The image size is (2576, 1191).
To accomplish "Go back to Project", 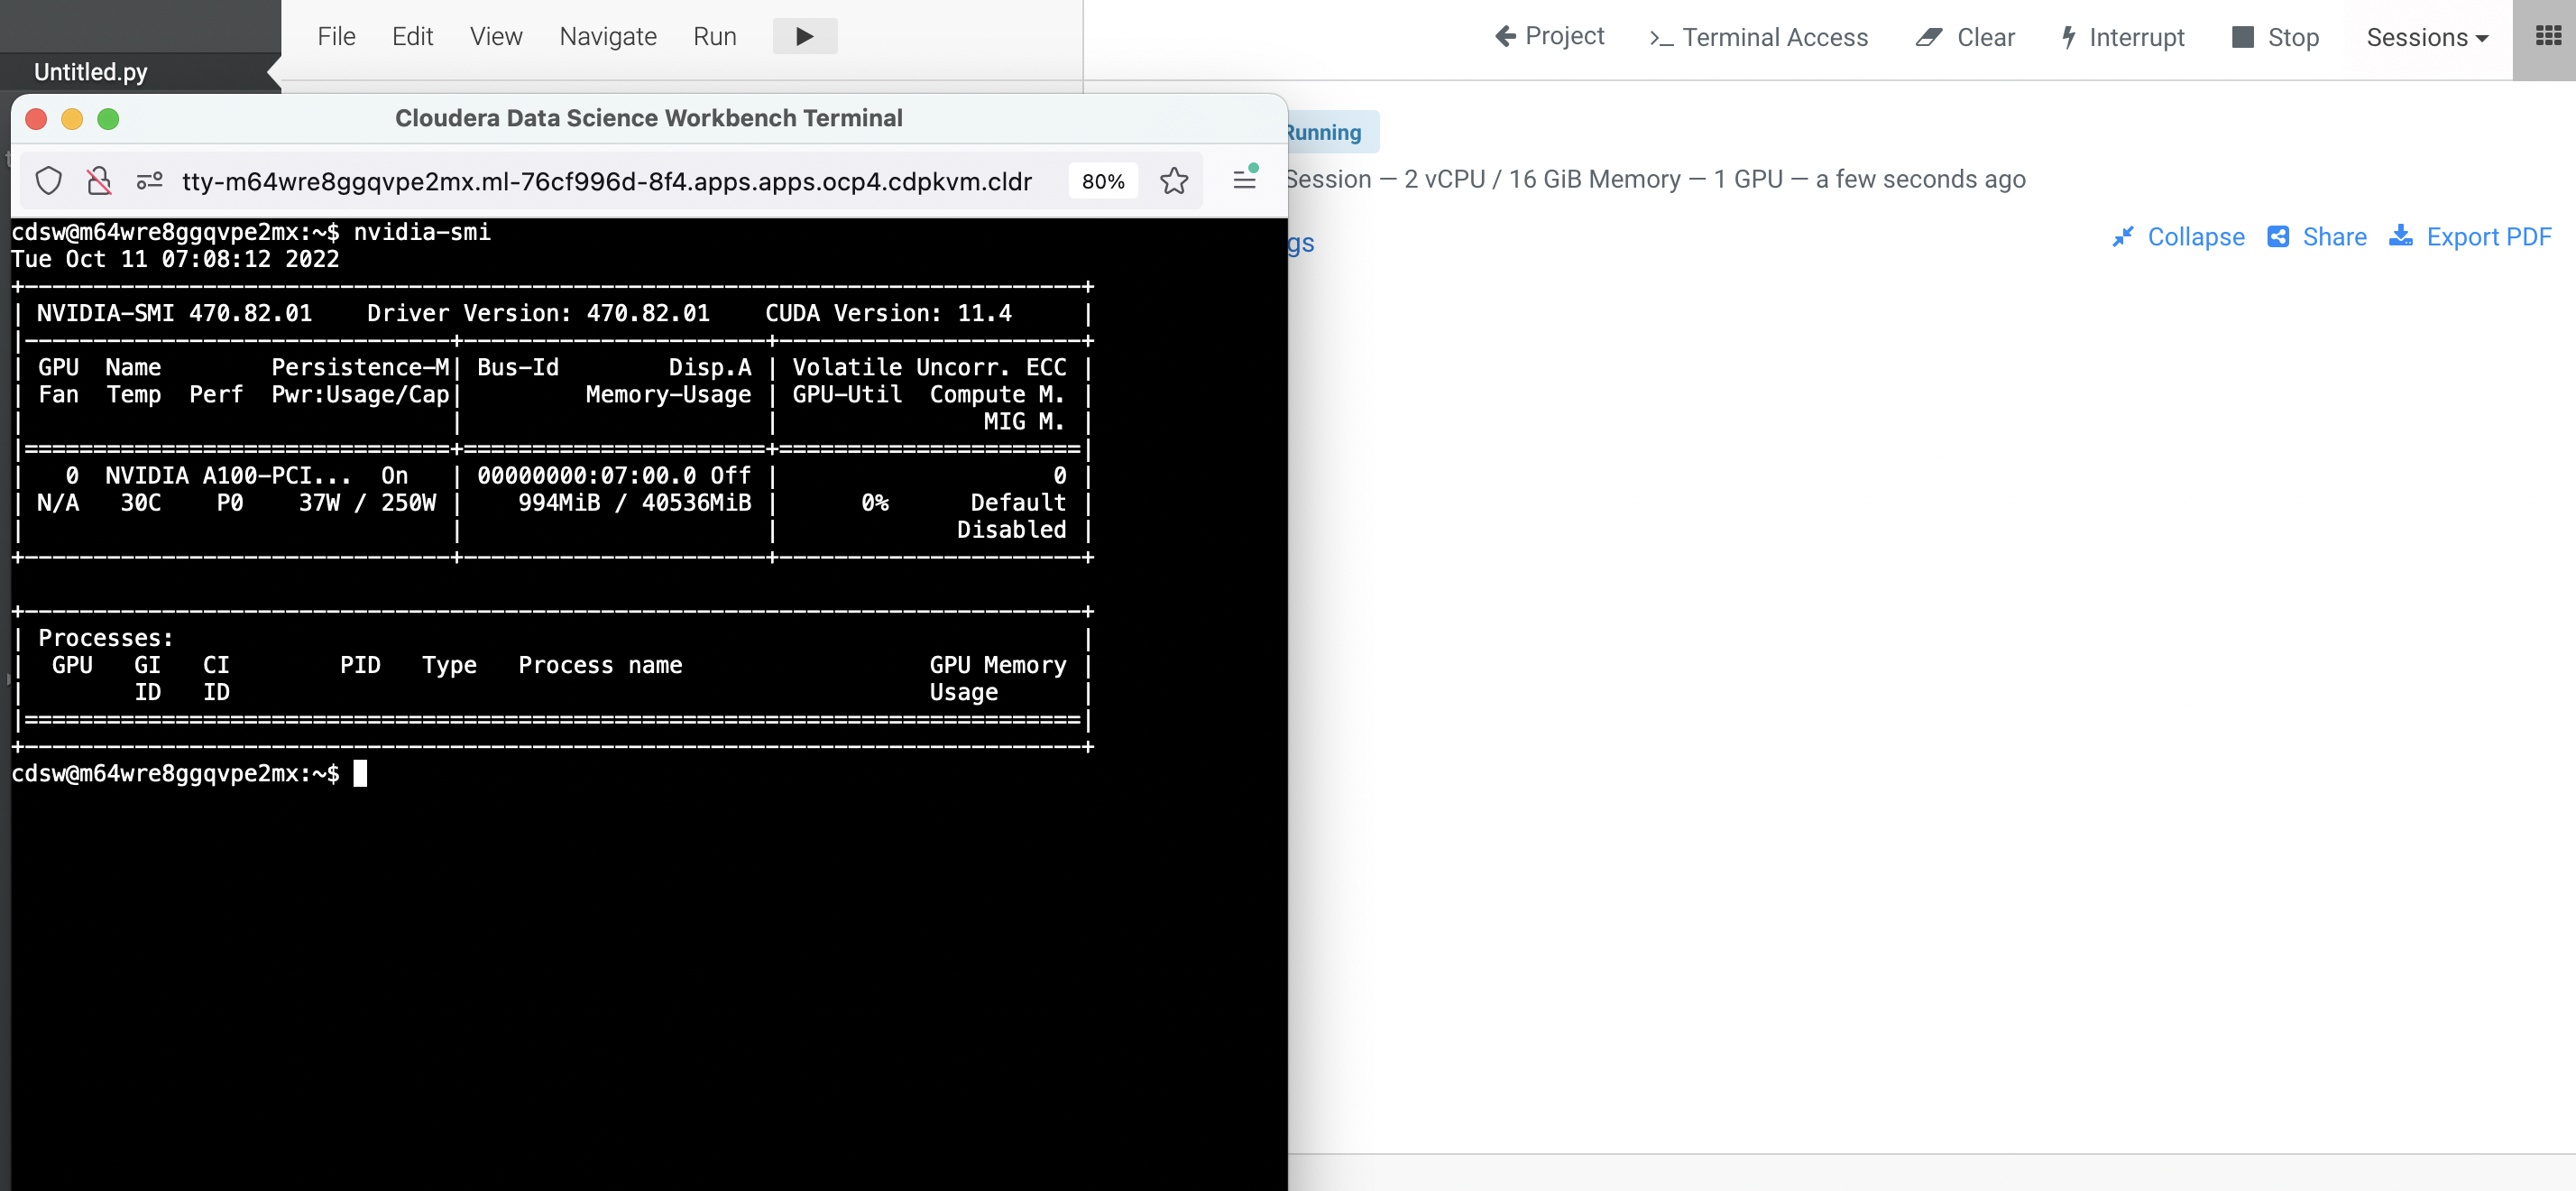I will (1549, 37).
